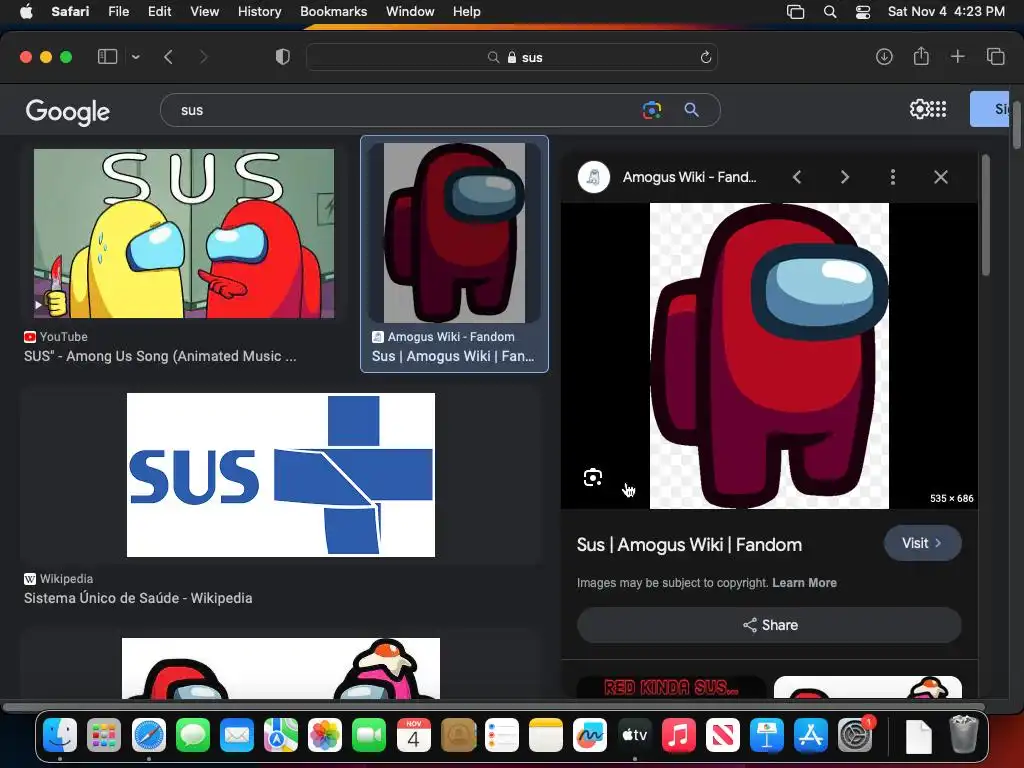The image size is (1024, 768).
Task: Open a new tab with the plus icon
Action: [x=957, y=57]
